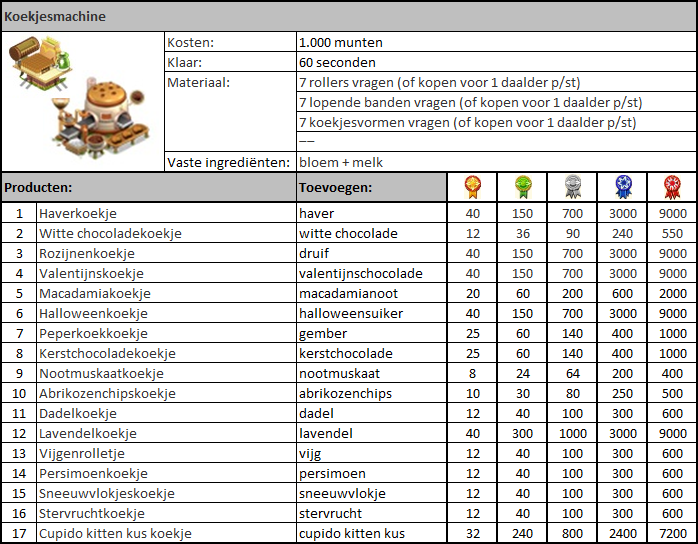This screenshot has width=698, height=544.
Task: Click the bloem + melk ingredients cell
Action: [x=341, y=162]
